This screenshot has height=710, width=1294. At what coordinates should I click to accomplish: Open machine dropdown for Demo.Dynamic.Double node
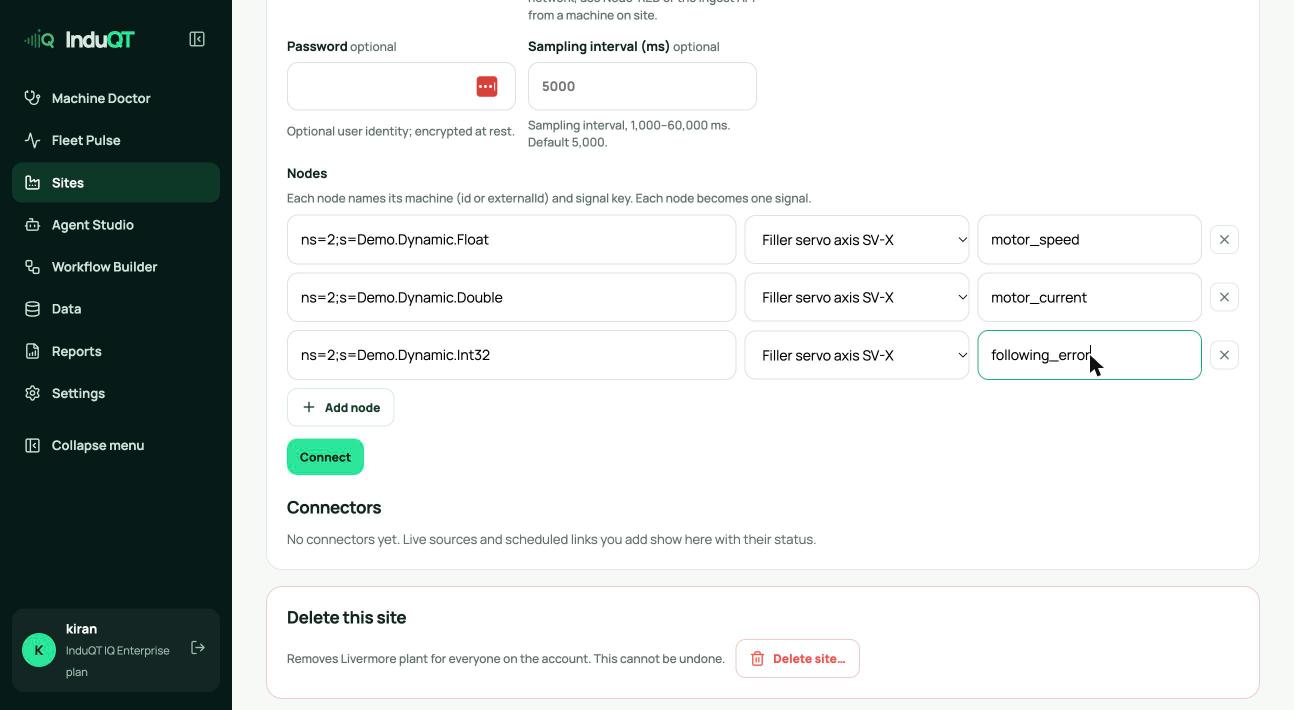pyautogui.click(x=857, y=298)
